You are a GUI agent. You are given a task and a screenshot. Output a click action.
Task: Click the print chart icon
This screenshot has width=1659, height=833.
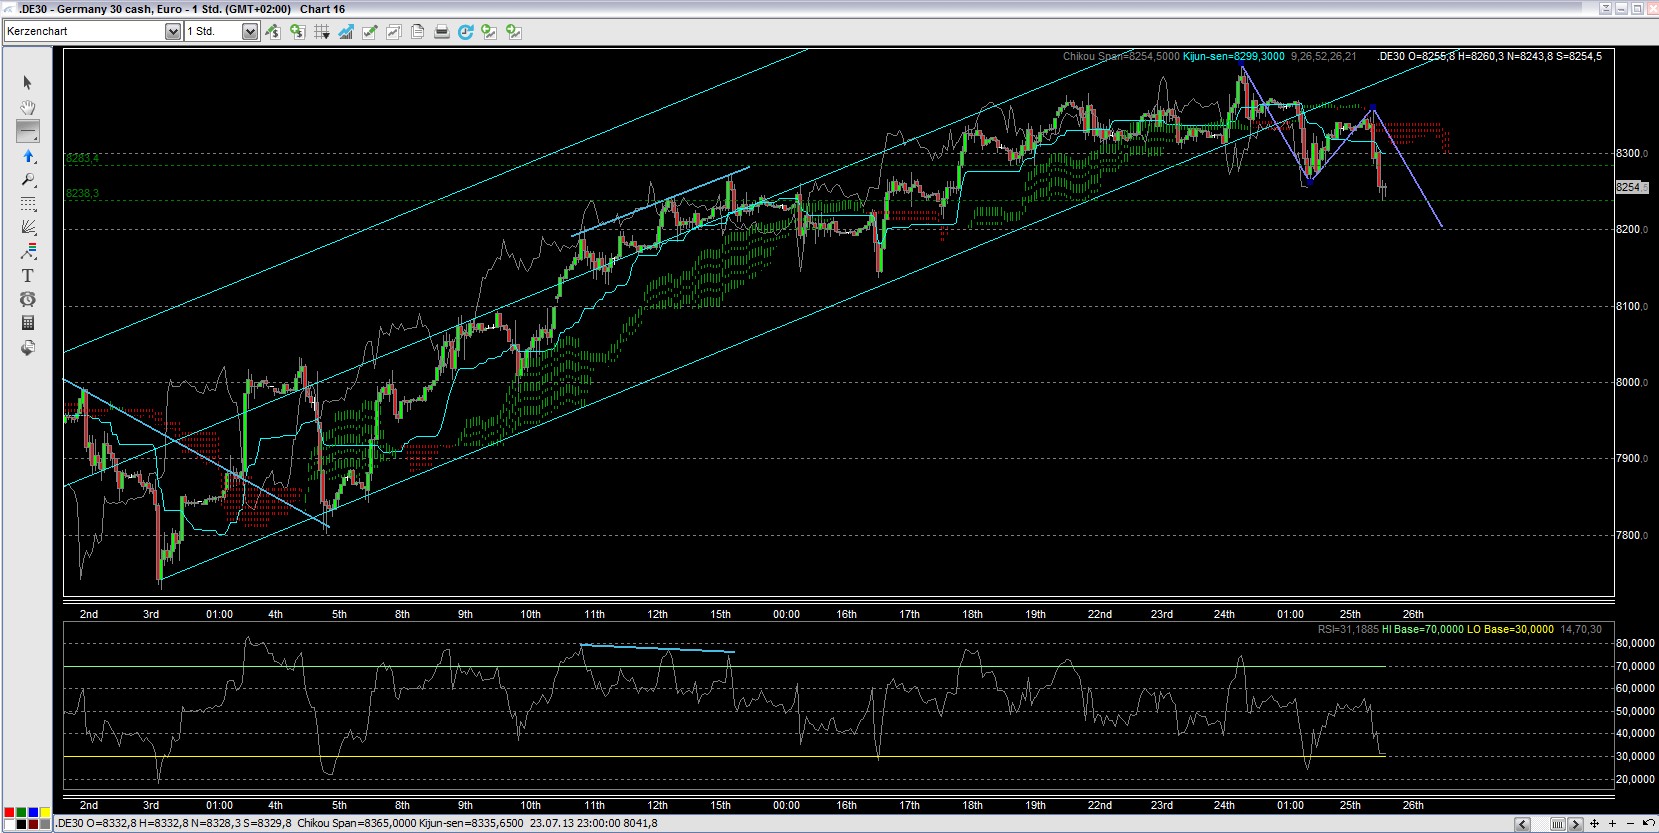(x=442, y=32)
